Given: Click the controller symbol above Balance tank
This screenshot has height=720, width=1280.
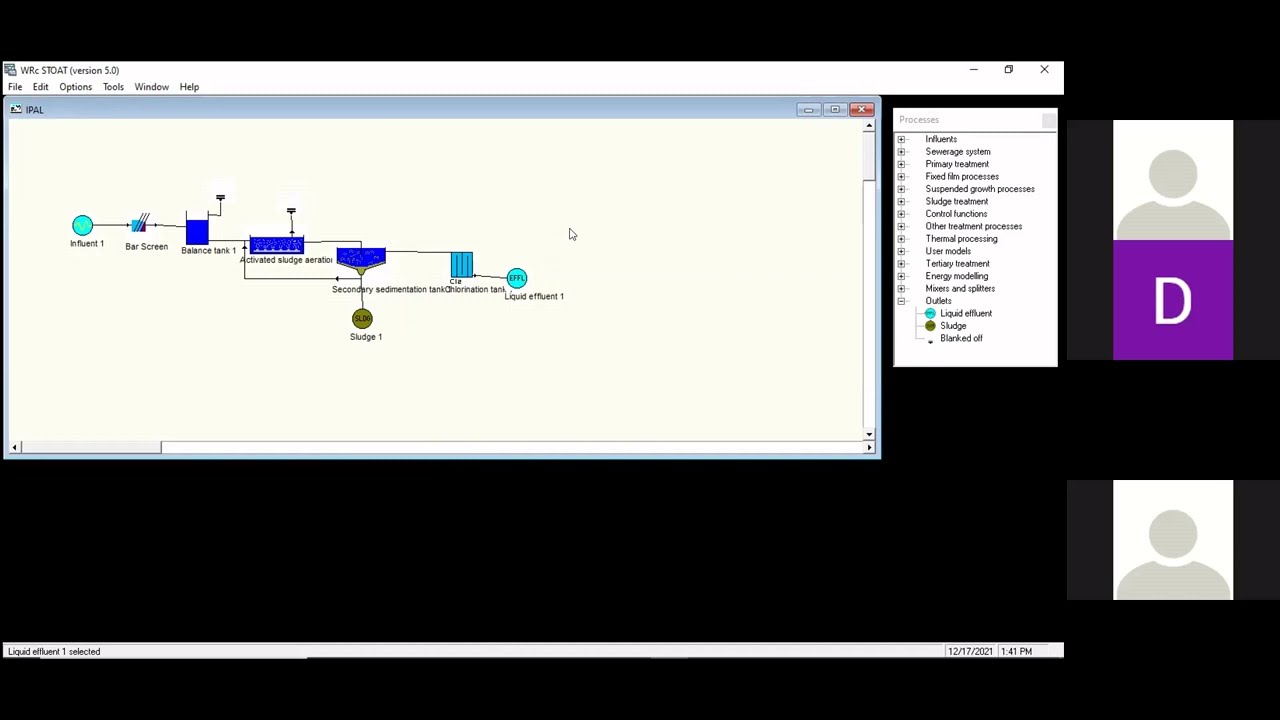Looking at the screenshot, I should [x=220, y=198].
